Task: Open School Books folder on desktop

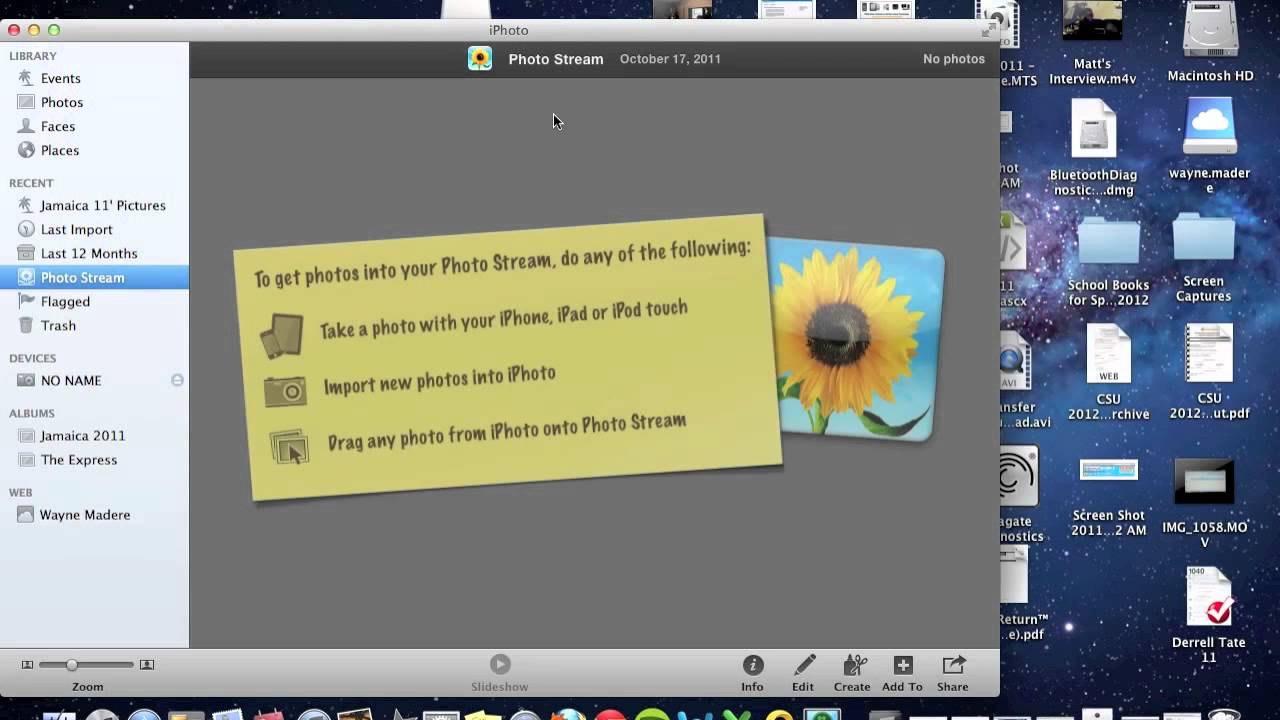Action: pyautogui.click(x=1108, y=260)
